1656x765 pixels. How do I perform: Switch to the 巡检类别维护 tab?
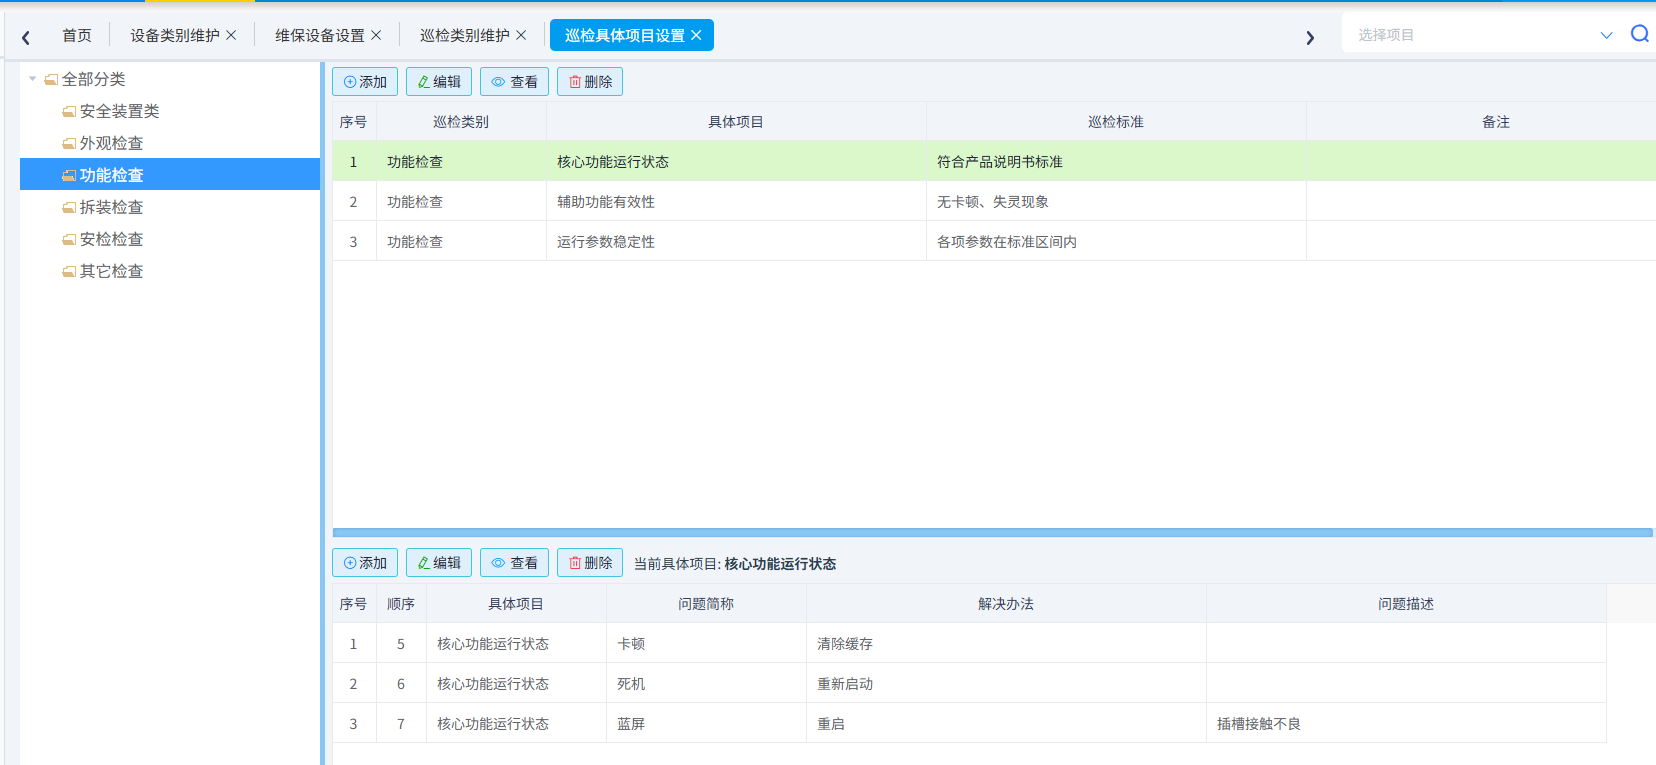point(465,35)
